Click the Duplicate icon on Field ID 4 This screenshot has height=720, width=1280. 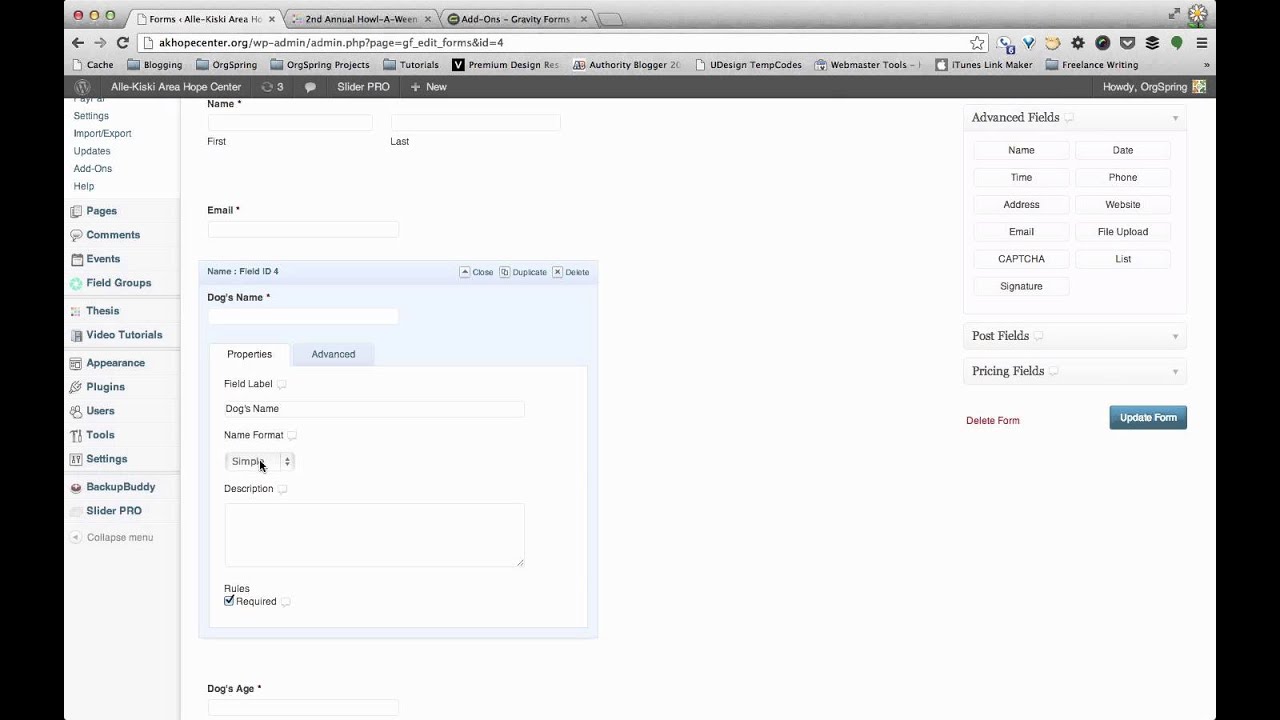505,272
